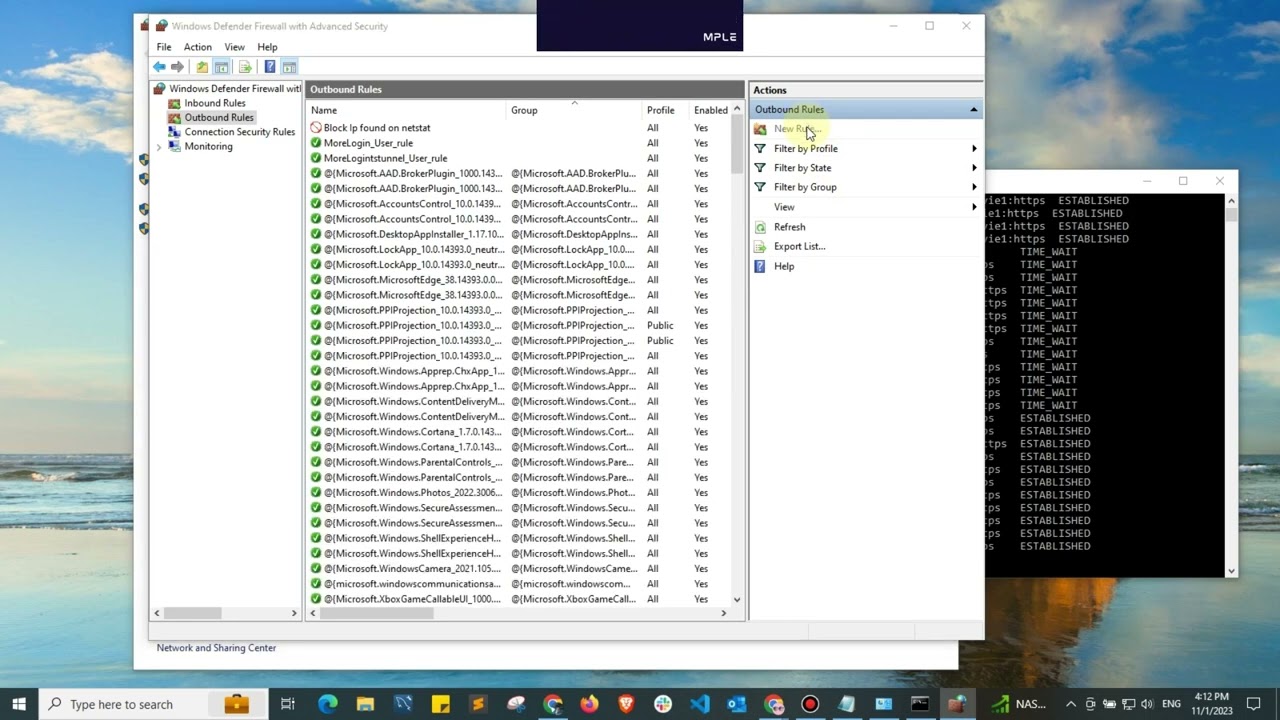
Task: Open File Explorer from the taskbar
Action: (x=365, y=704)
